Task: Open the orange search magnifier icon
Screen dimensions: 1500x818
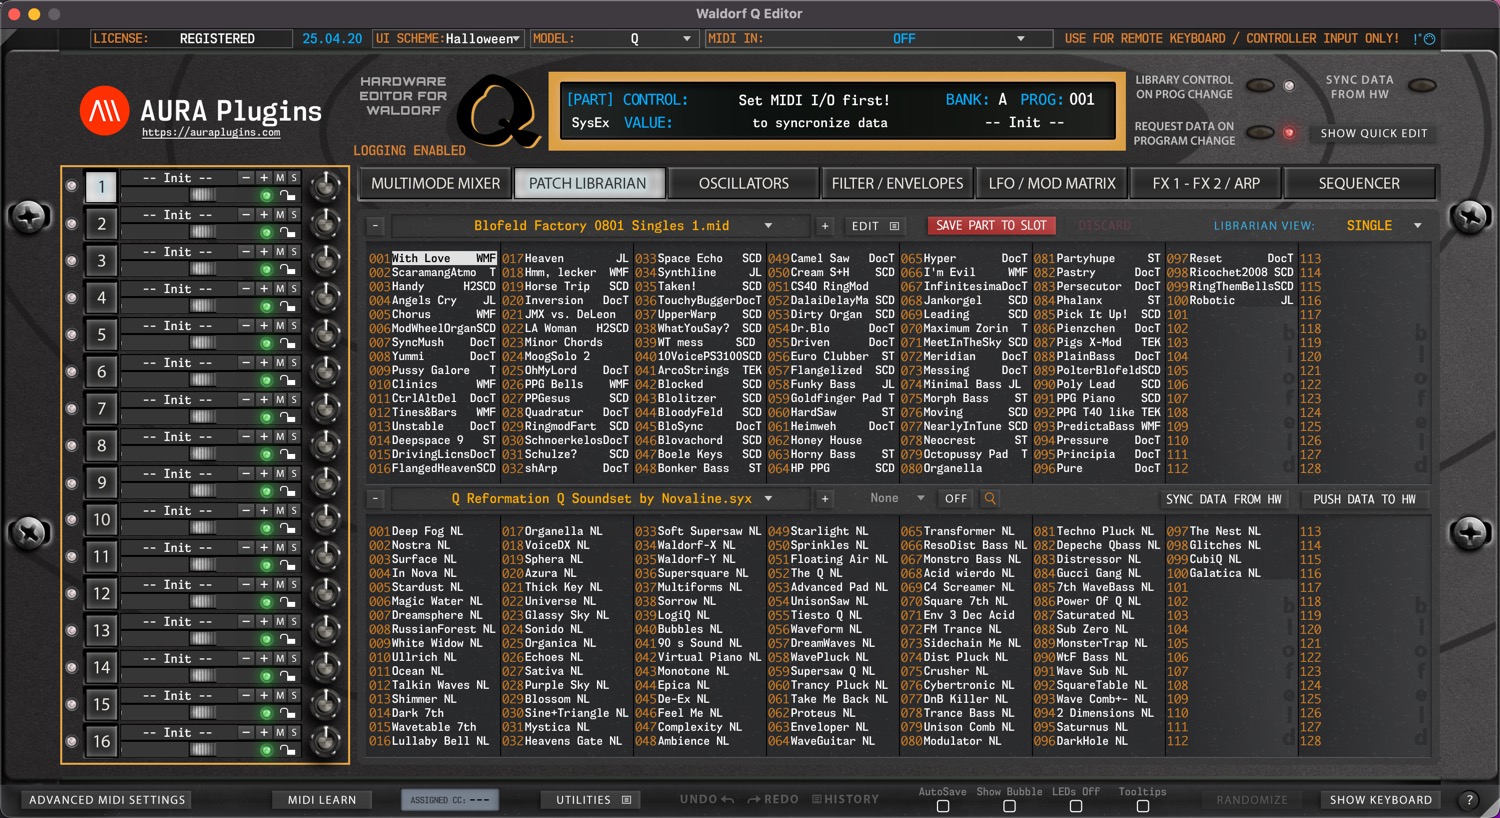Action: point(990,499)
